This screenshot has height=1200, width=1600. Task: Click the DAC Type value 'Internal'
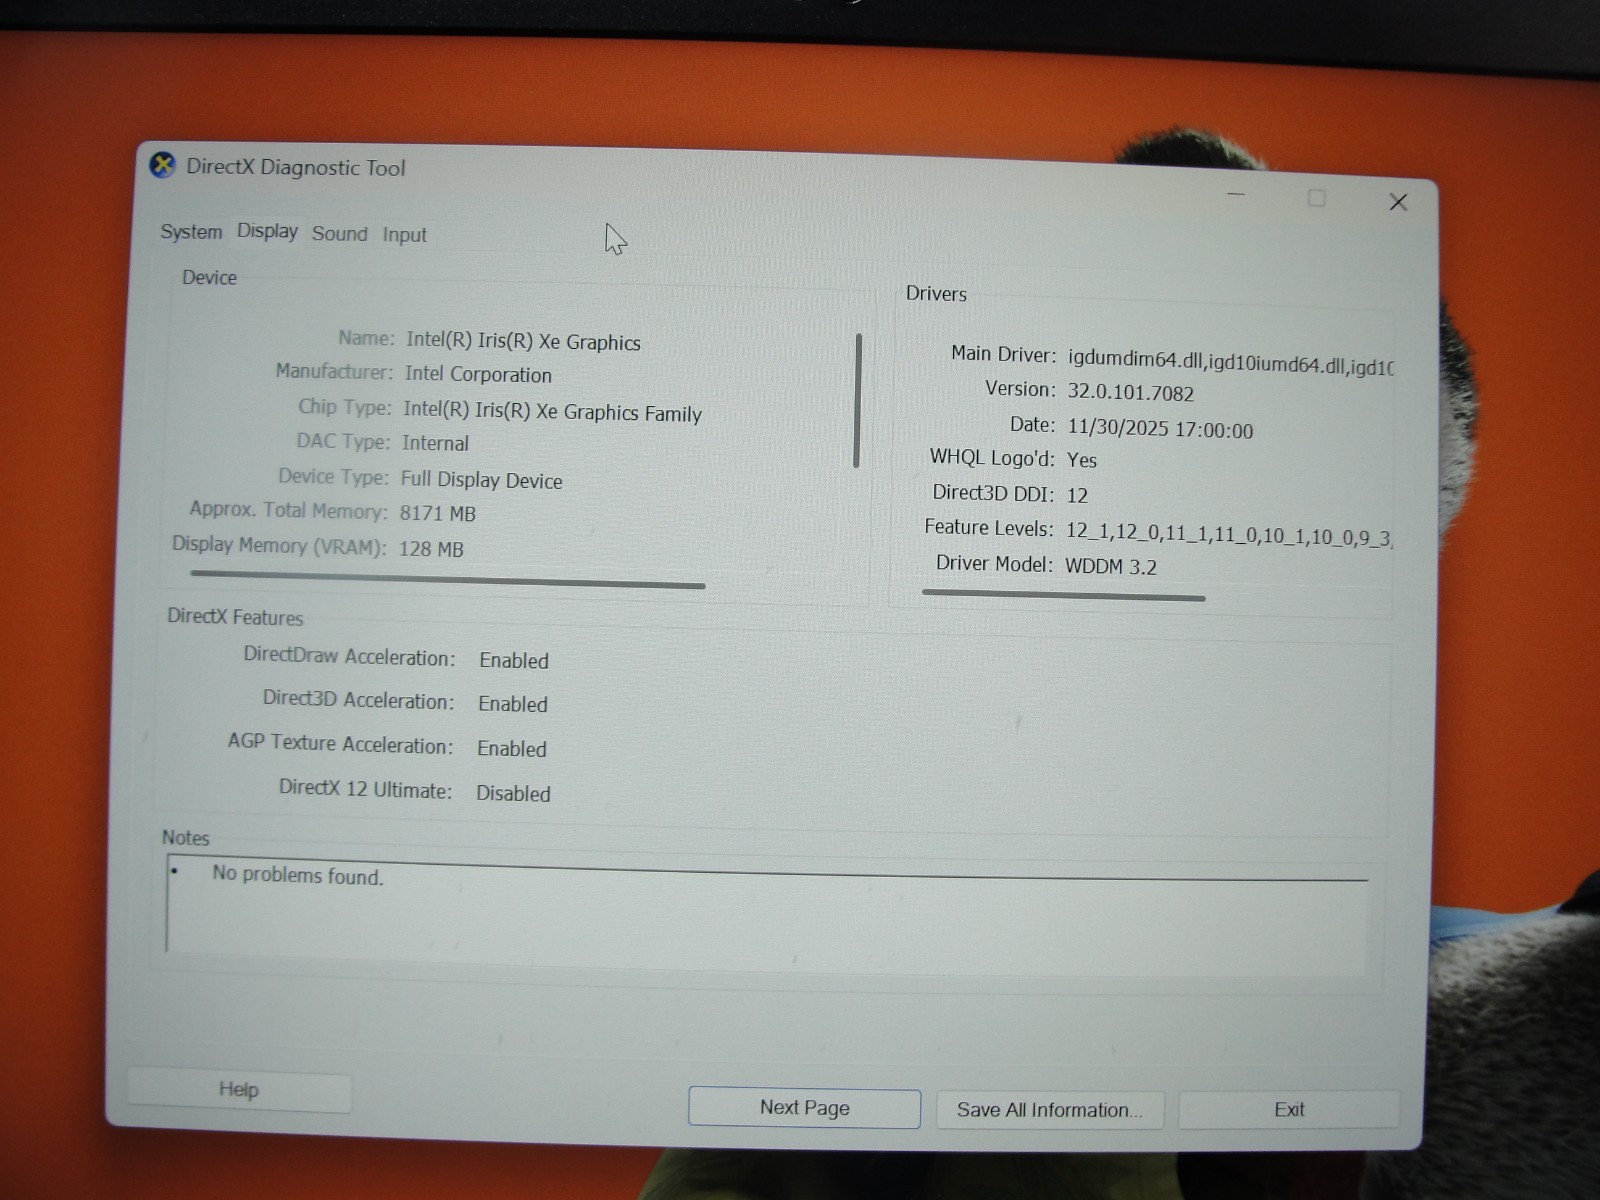[x=435, y=443]
